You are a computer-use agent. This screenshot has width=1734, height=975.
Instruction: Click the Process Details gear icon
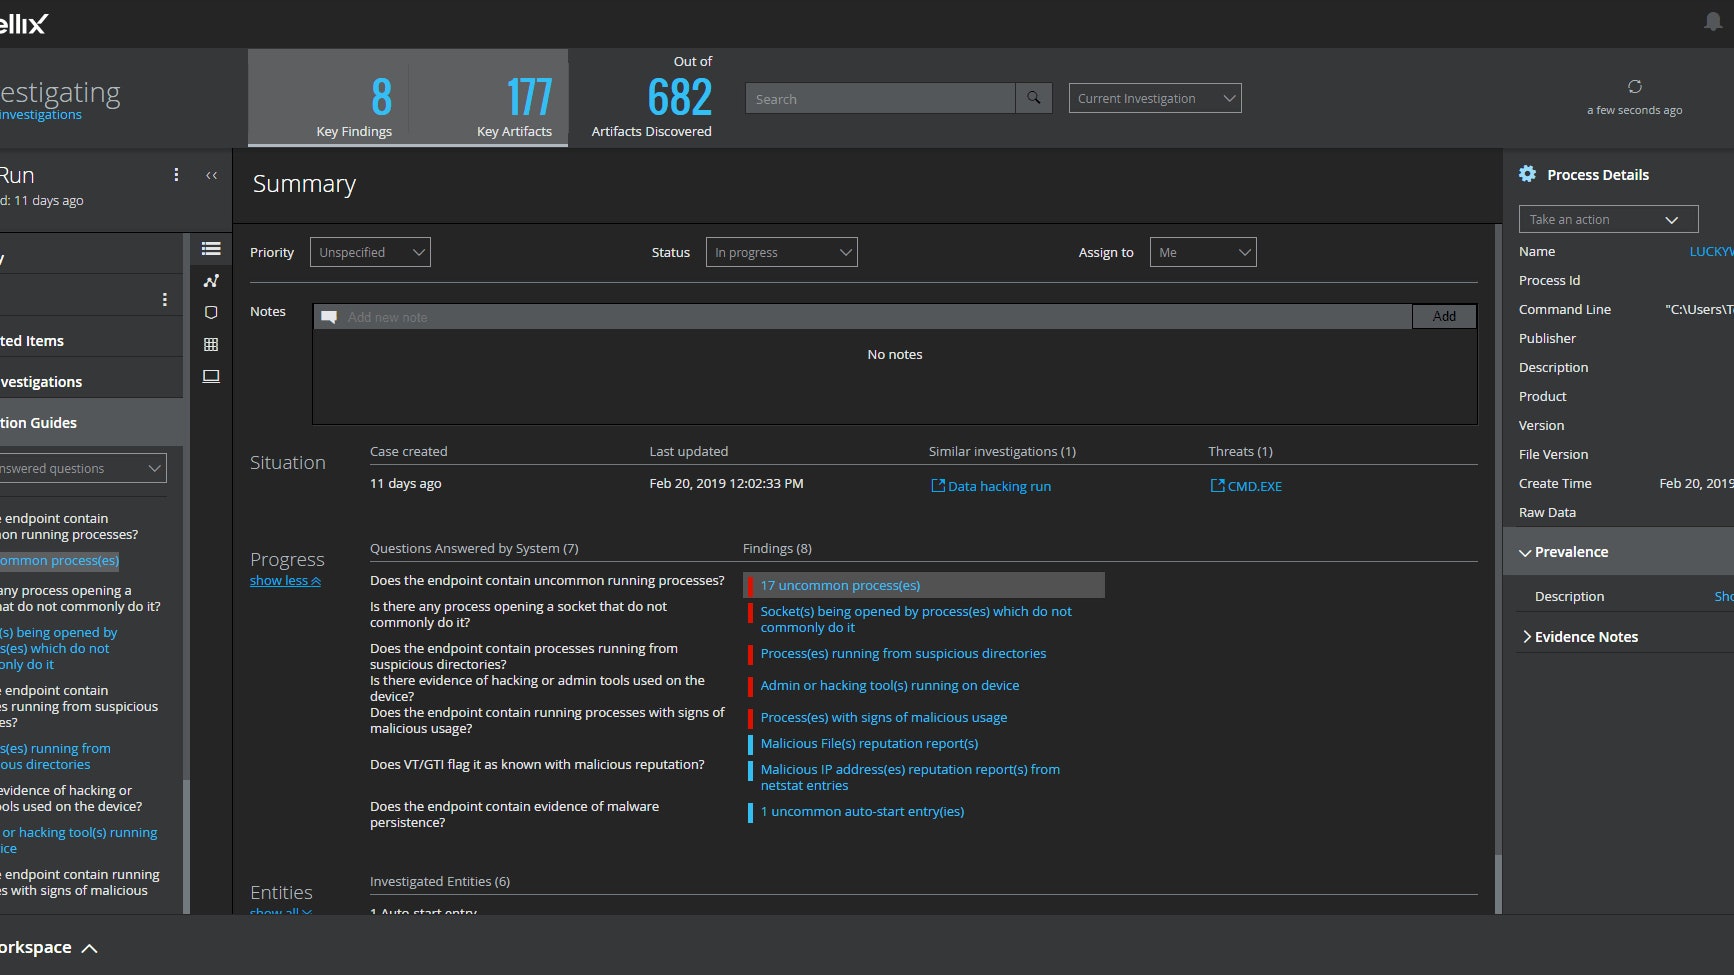[x=1527, y=174]
